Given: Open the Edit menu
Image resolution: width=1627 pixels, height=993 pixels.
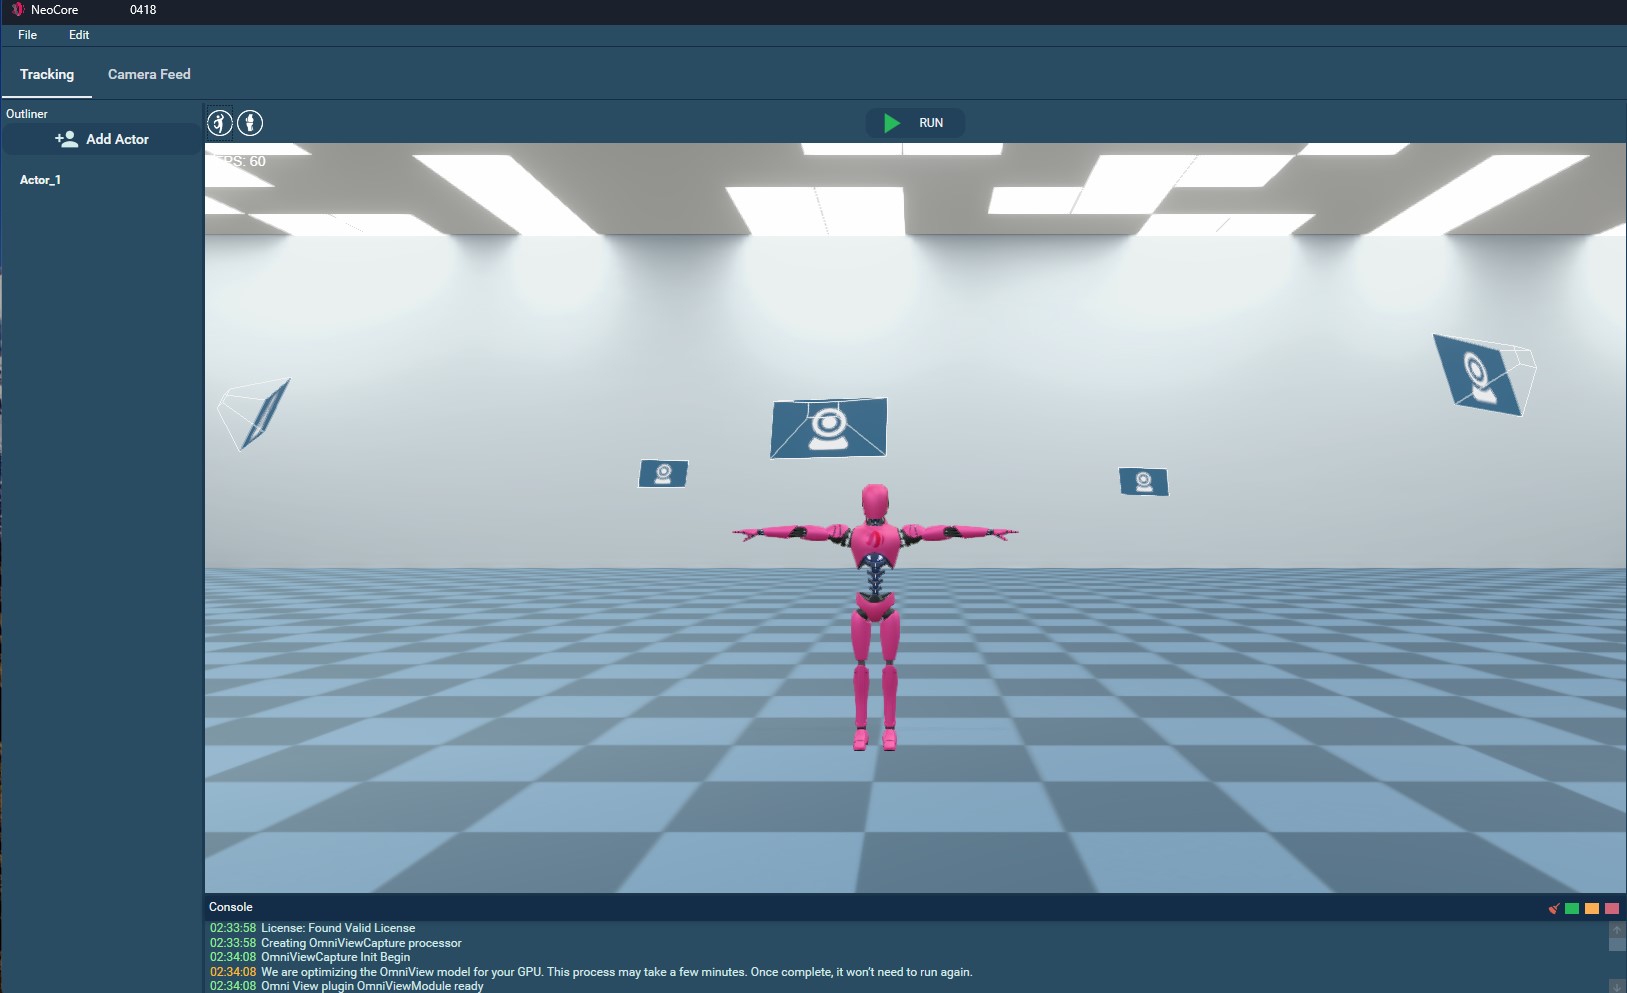Looking at the screenshot, I should coord(79,35).
